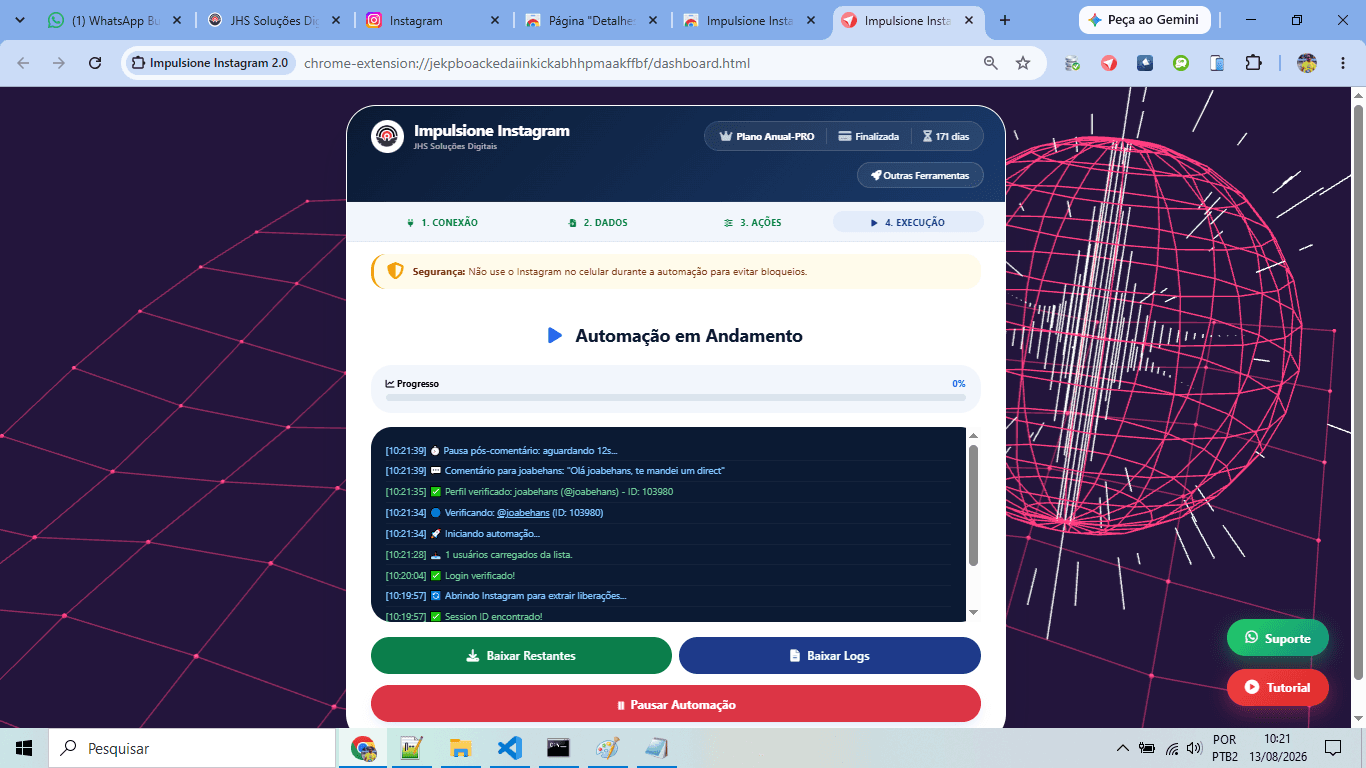
Task: Open the Tutorial floating button
Action: click(1278, 687)
